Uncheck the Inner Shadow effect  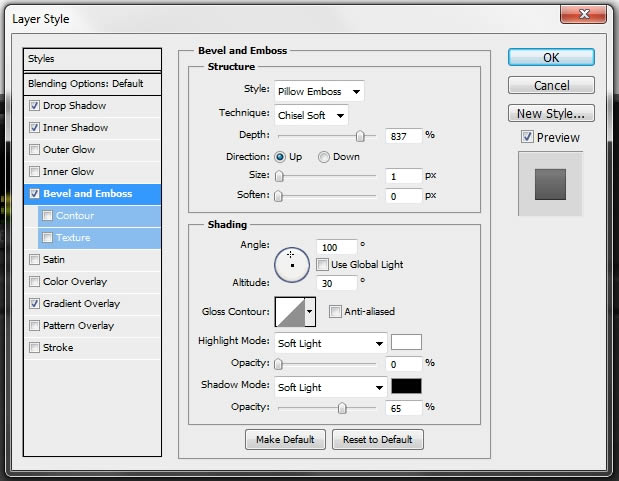[x=34, y=128]
